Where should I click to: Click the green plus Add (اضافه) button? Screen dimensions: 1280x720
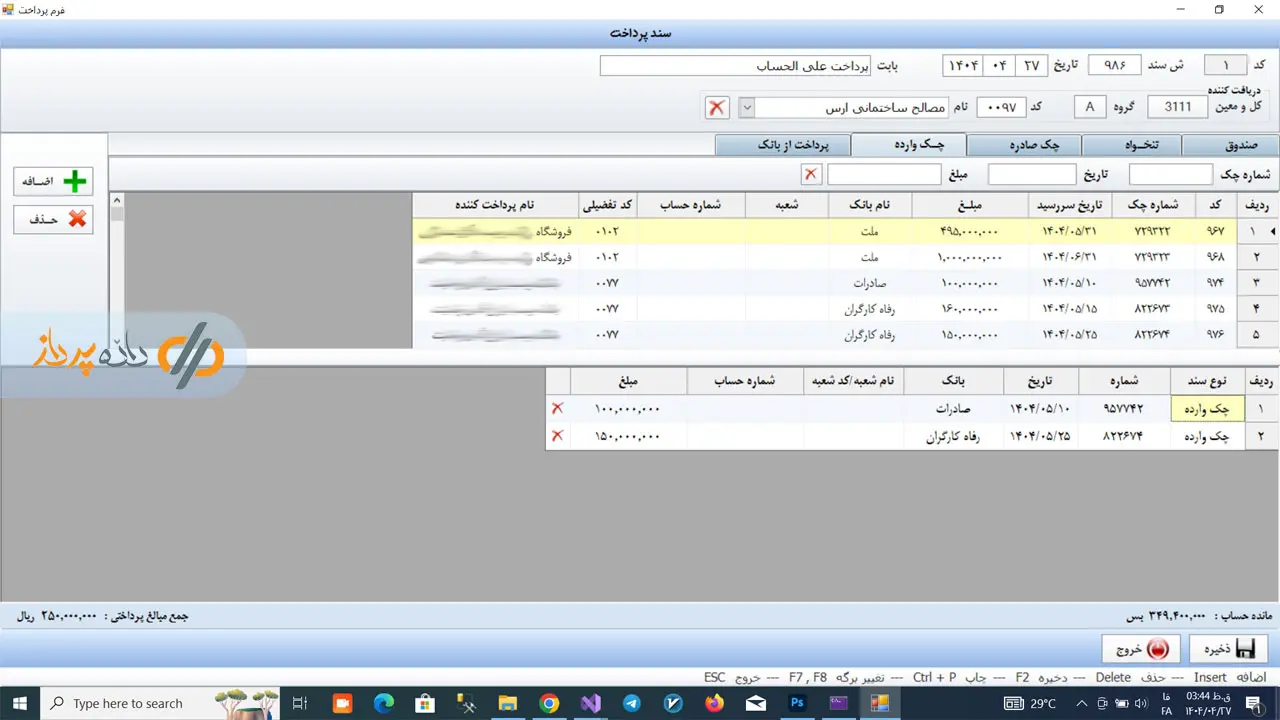point(52,181)
